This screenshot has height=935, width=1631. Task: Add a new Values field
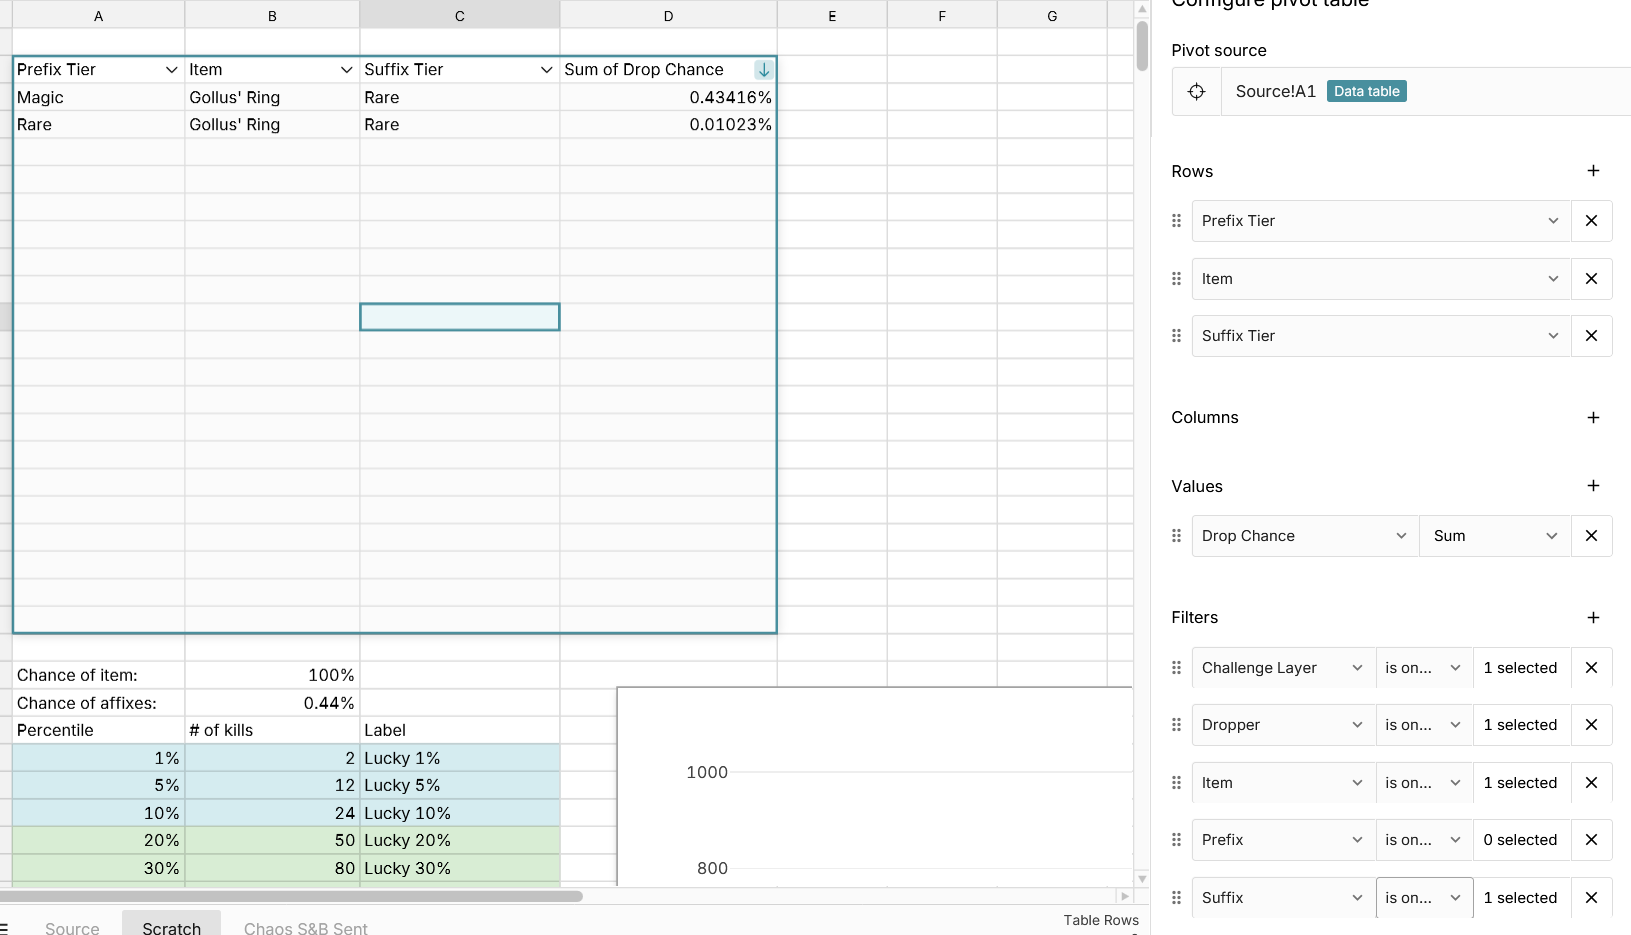pos(1593,486)
